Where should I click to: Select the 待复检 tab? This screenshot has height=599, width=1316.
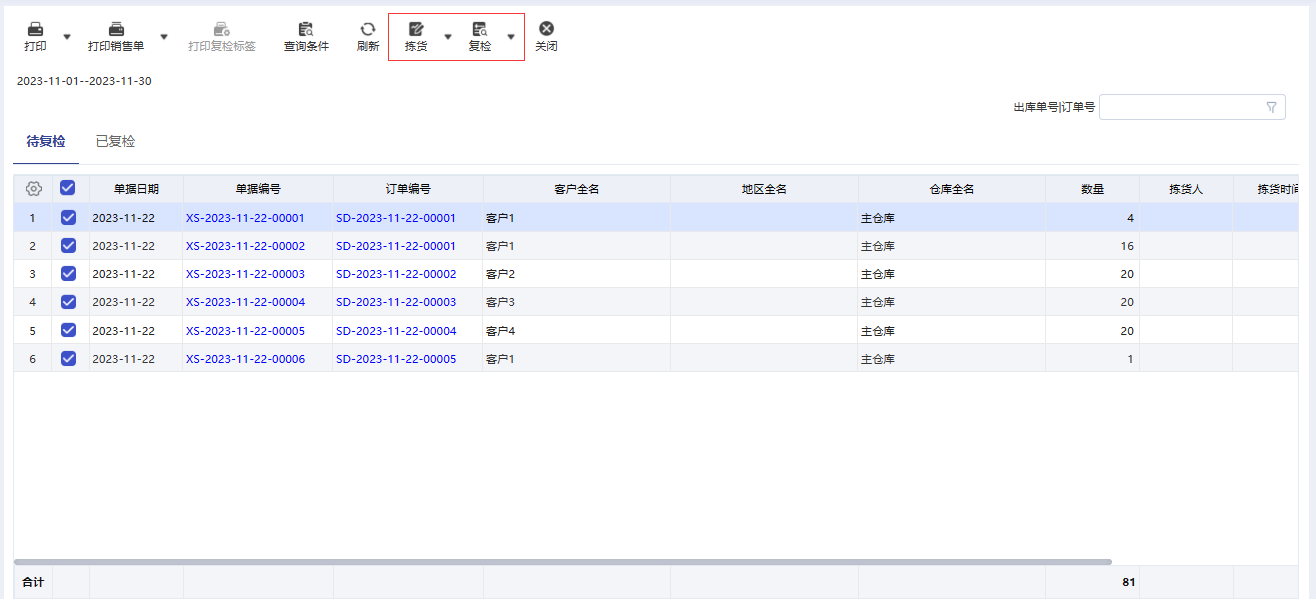[x=46, y=142]
